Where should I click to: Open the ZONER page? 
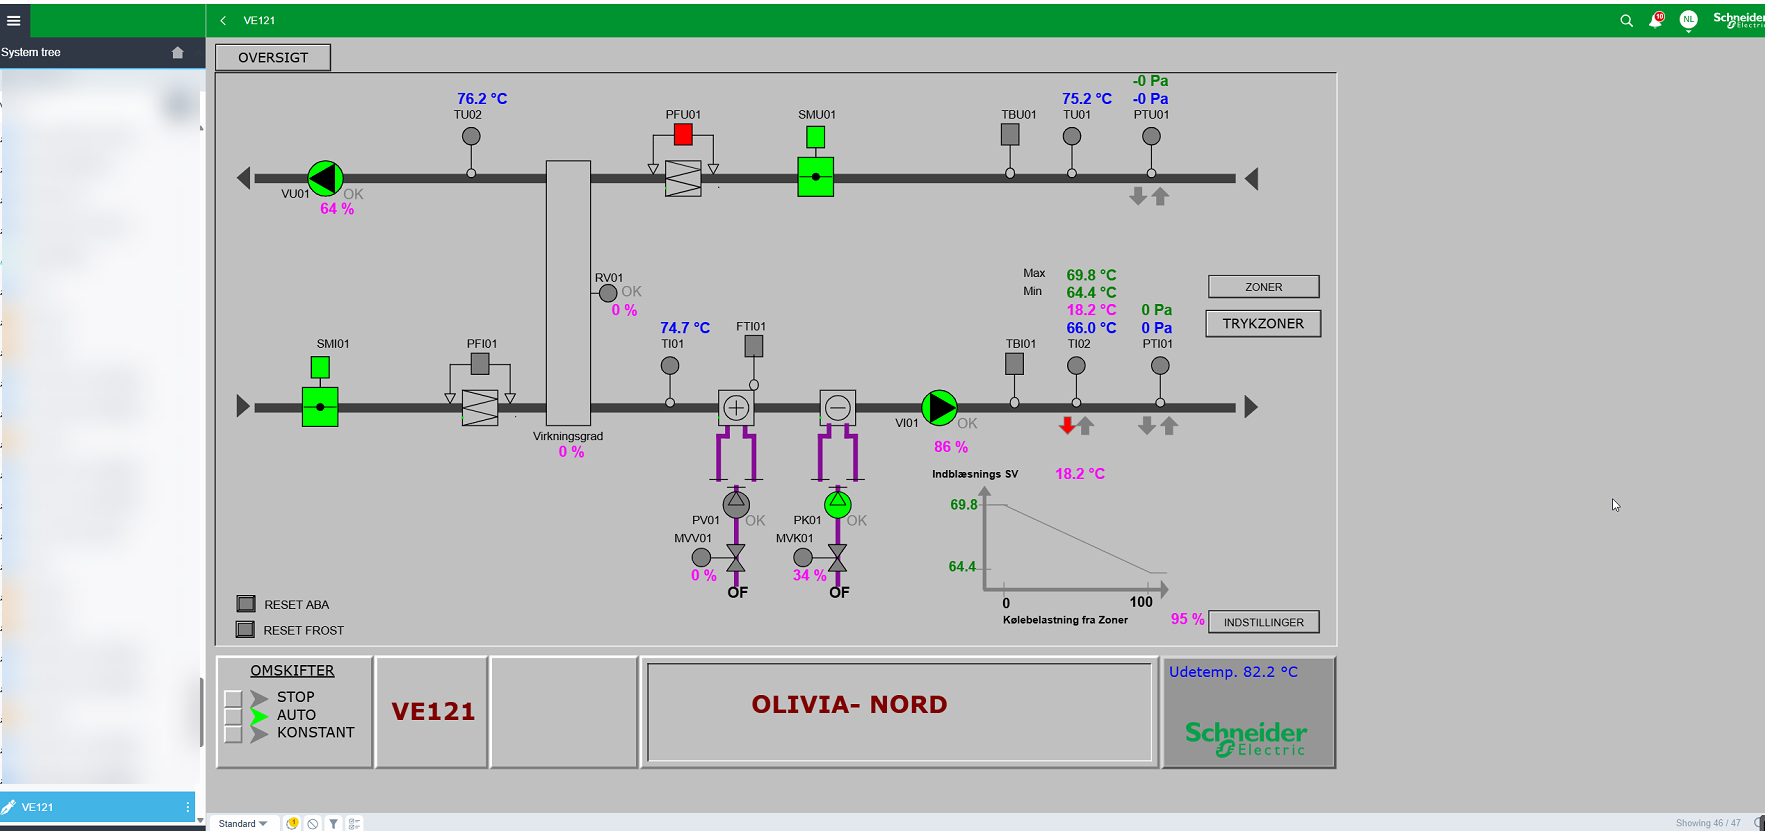point(1264,287)
